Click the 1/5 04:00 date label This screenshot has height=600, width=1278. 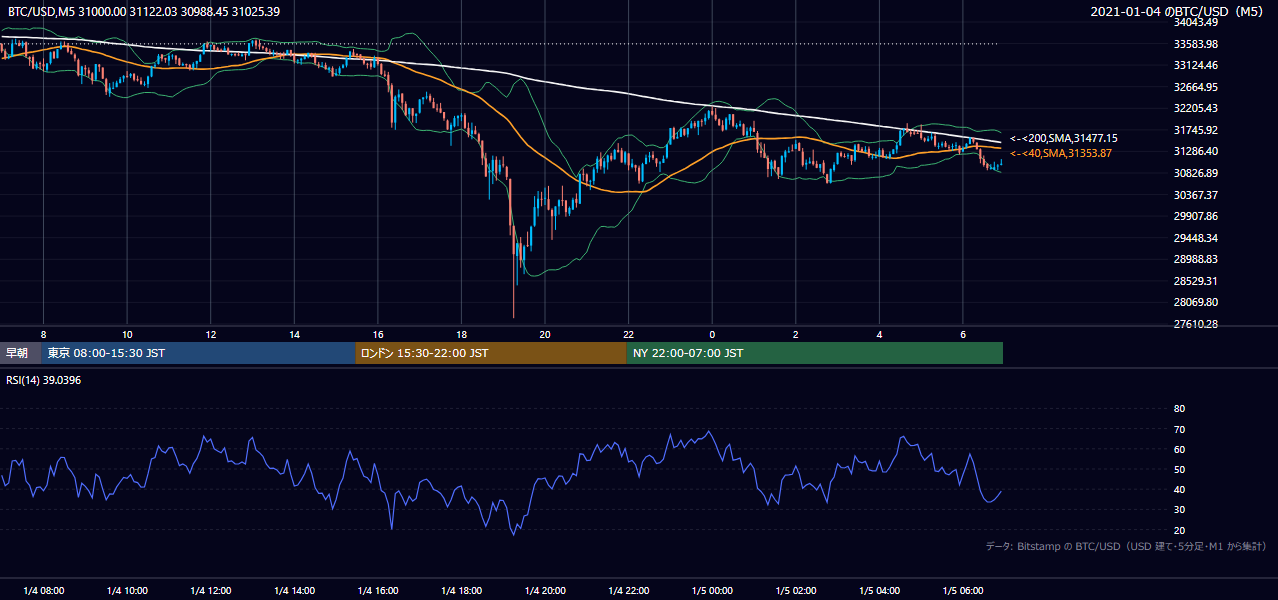(x=879, y=590)
